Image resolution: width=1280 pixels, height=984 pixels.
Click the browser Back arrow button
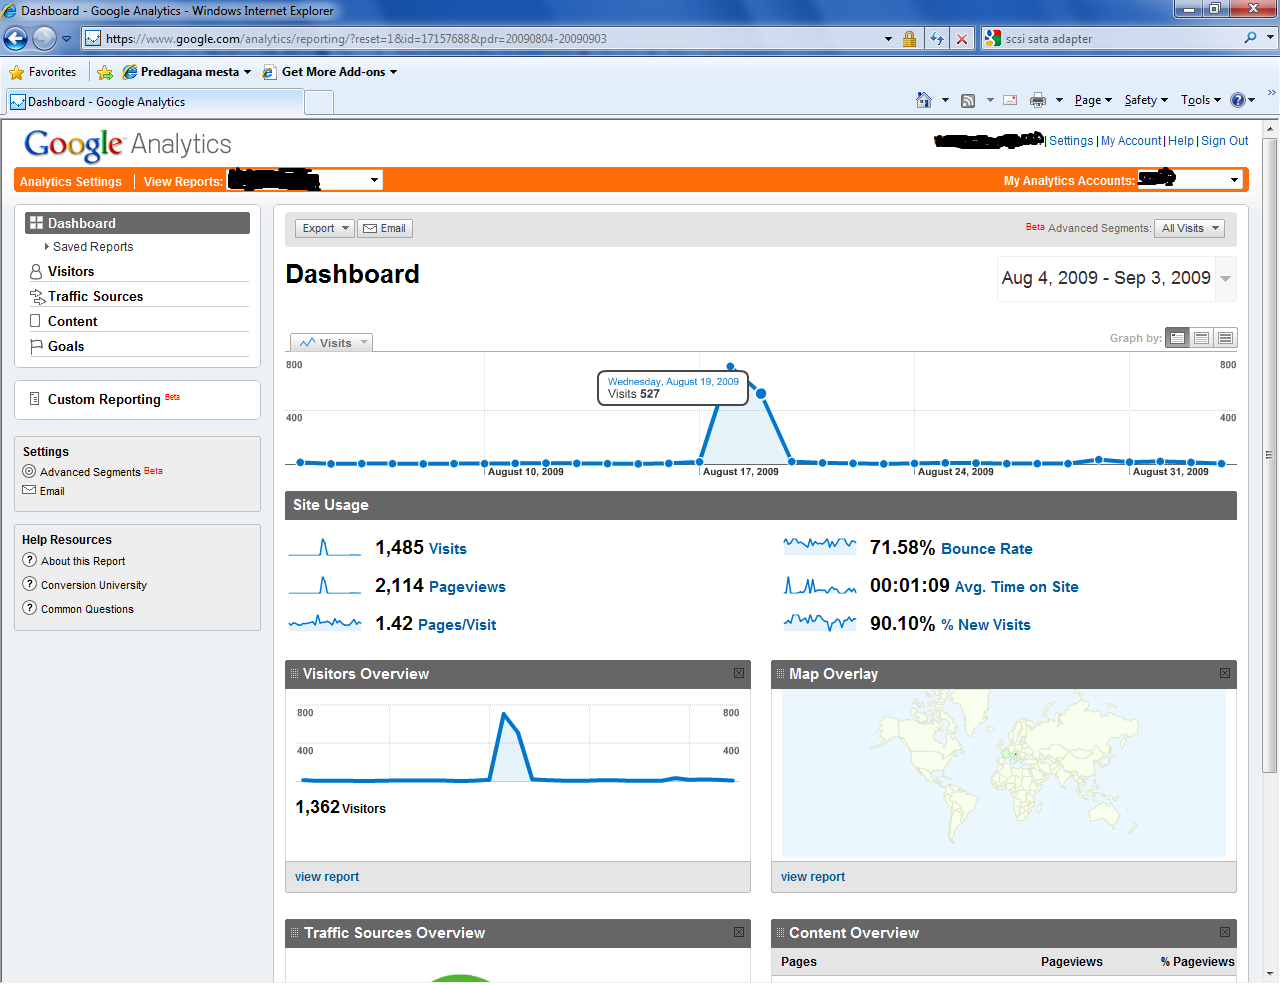coord(16,39)
